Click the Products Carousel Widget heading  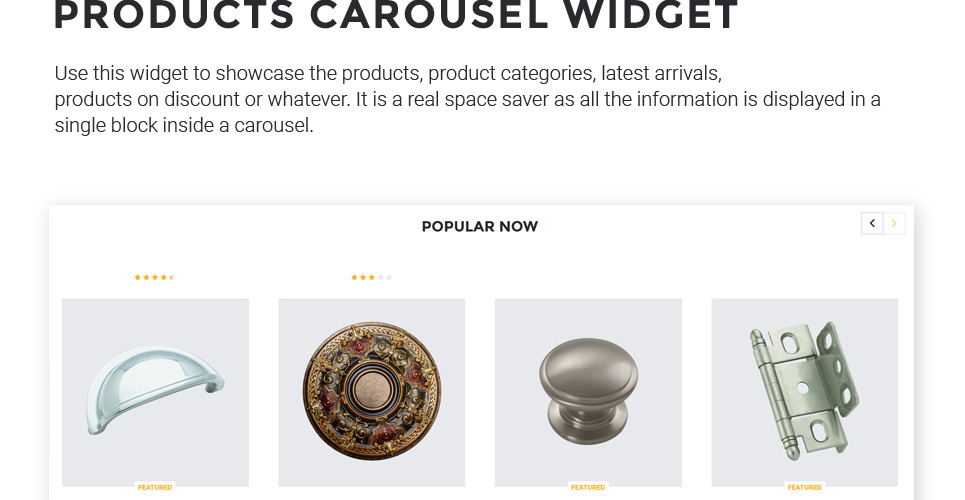[x=396, y=15]
